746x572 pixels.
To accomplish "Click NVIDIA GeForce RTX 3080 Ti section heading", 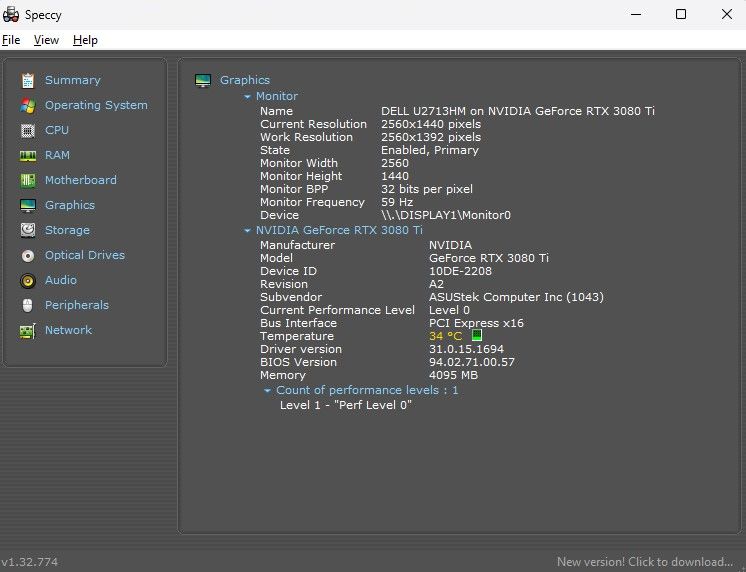I will coord(339,230).
